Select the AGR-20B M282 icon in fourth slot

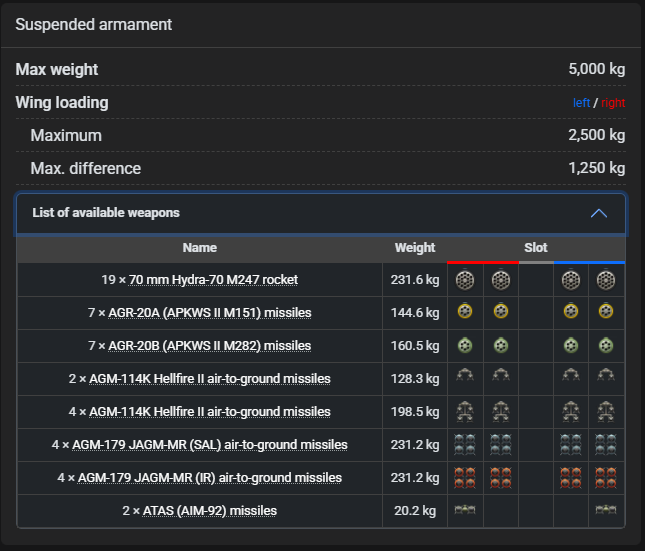coord(571,346)
